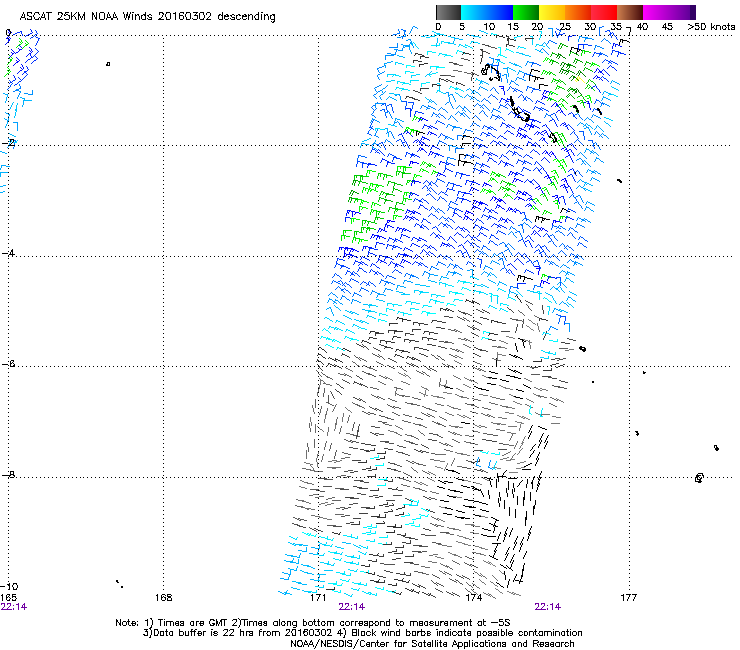740x650 pixels.
Task: Click the "45" legend label
Action: point(667,27)
